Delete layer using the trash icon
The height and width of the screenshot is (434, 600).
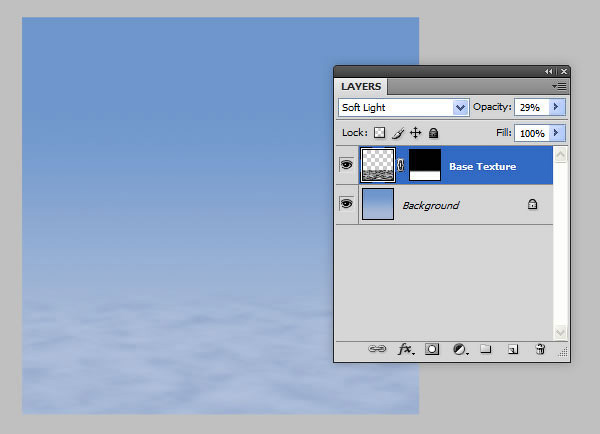pos(540,349)
